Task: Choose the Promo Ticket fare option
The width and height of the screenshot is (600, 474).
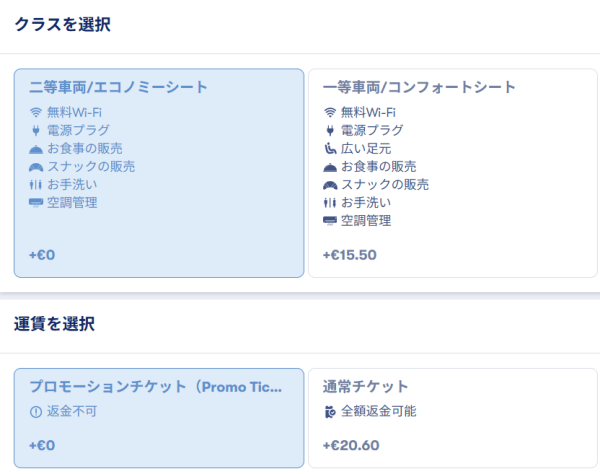Action: pos(158,417)
